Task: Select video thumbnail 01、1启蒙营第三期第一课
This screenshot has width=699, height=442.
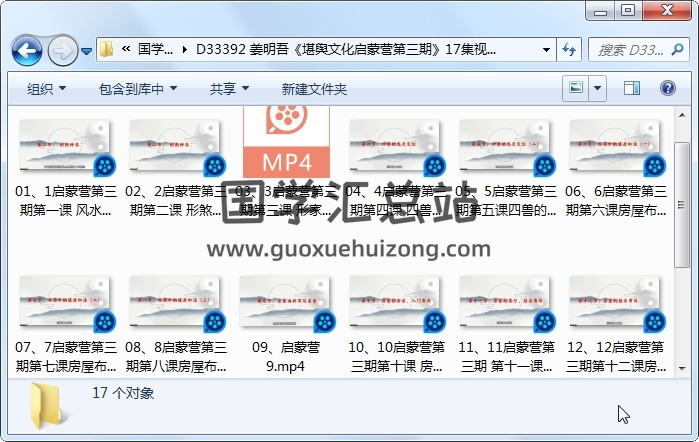Action: click(65, 146)
